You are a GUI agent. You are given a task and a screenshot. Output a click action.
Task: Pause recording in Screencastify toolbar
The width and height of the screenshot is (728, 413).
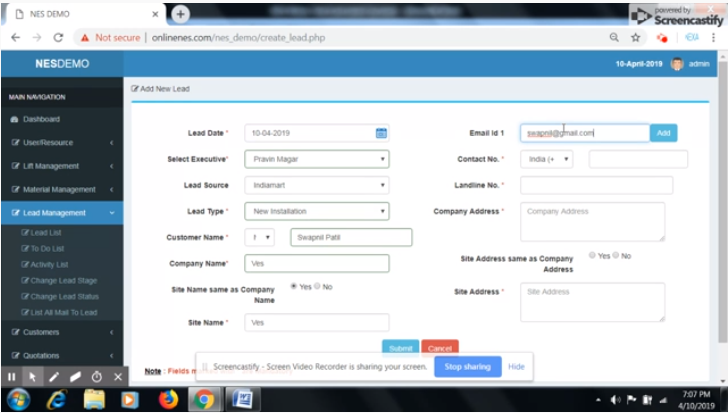click(12, 377)
